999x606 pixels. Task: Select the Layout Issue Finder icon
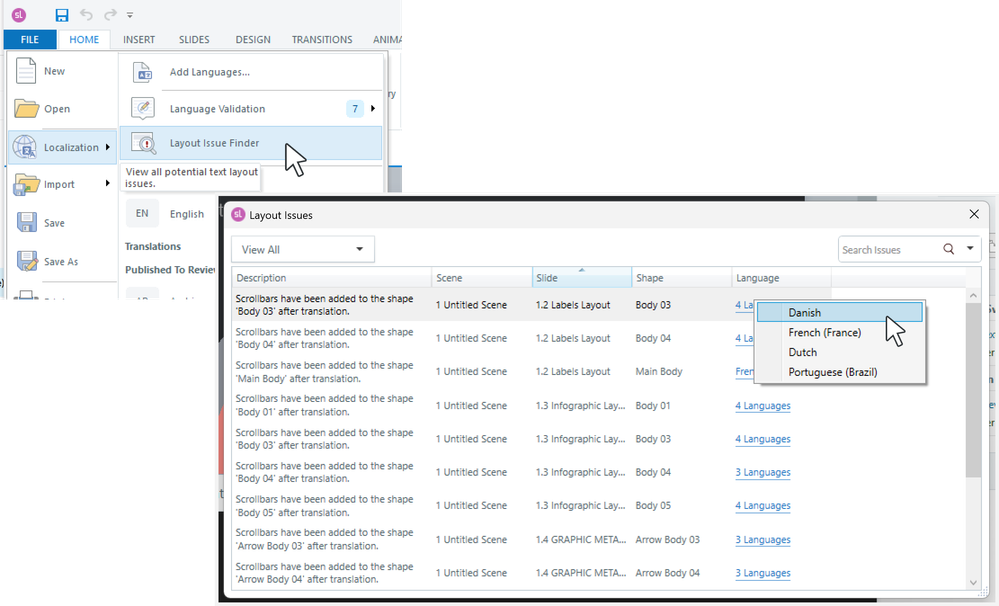tap(142, 142)
